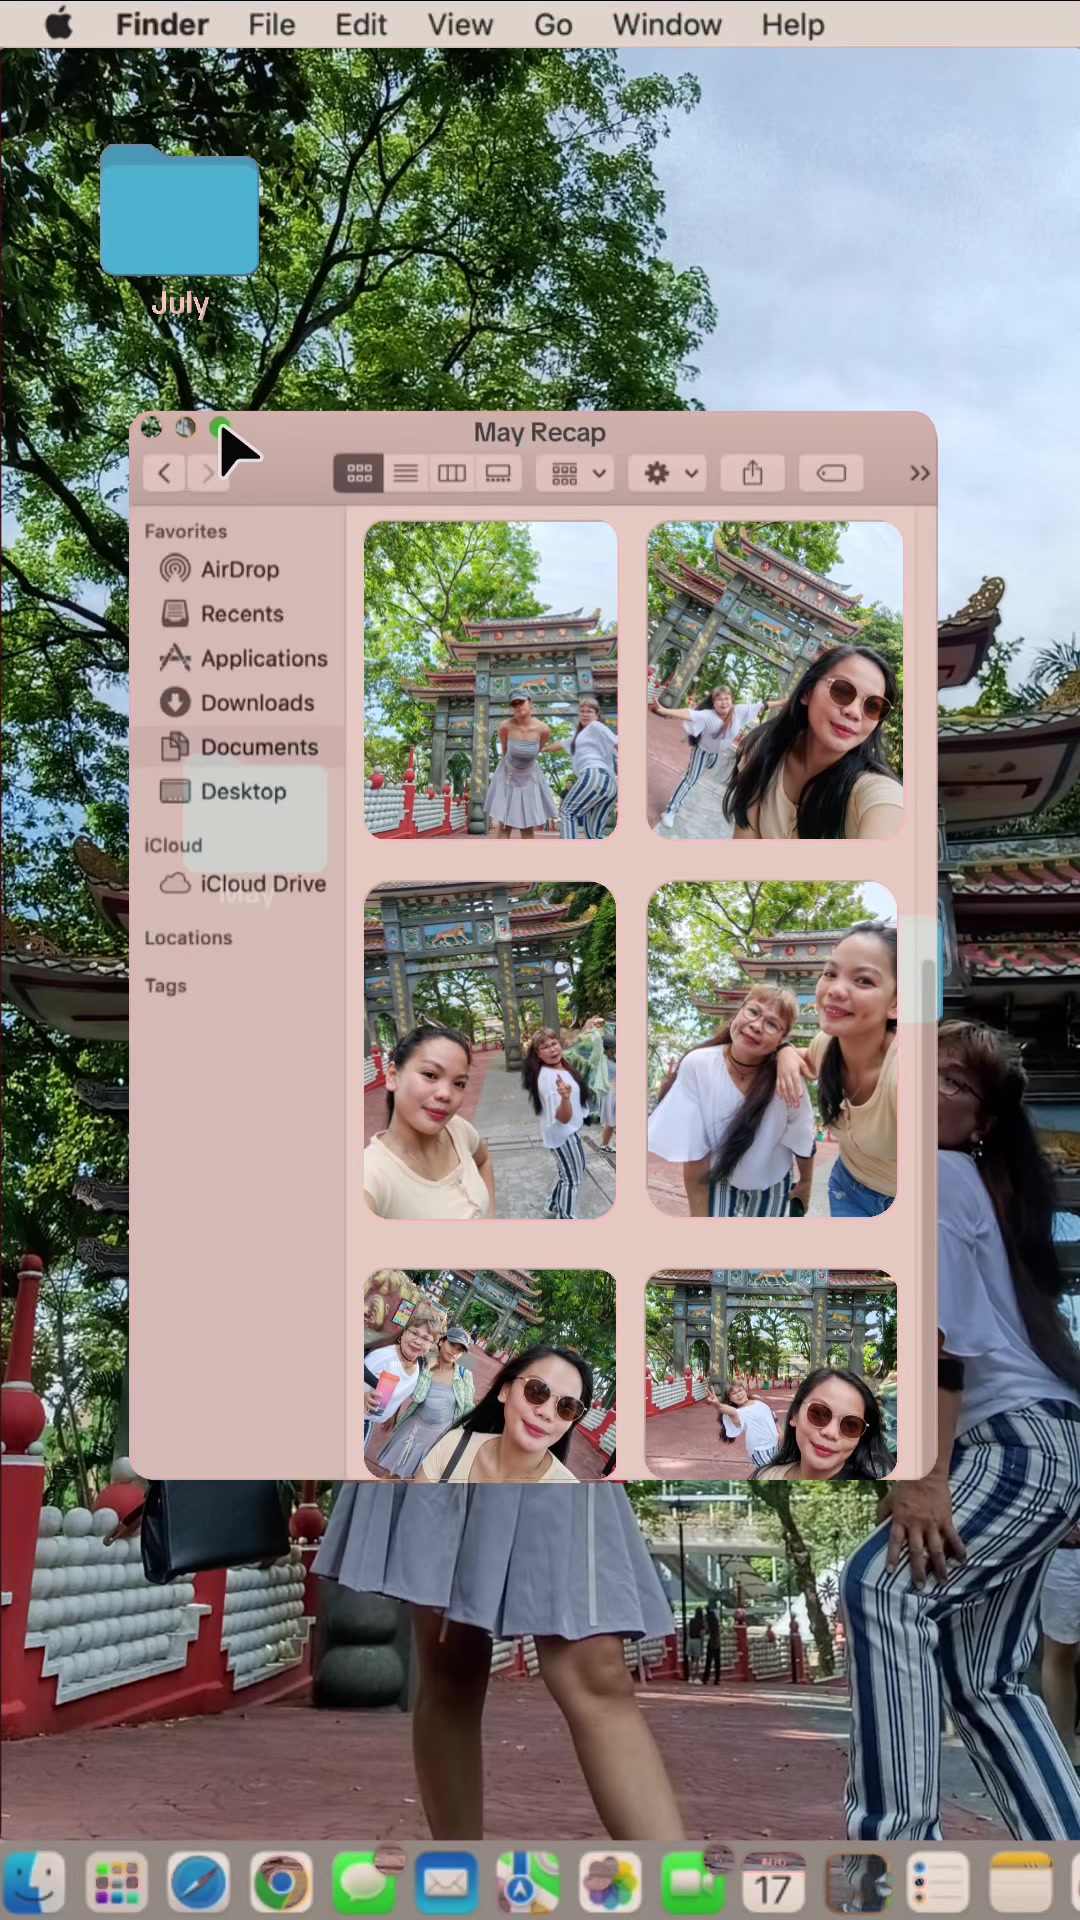Open the Go menu
Screen dimensions: 1080x1920
(x=553, y=24)
